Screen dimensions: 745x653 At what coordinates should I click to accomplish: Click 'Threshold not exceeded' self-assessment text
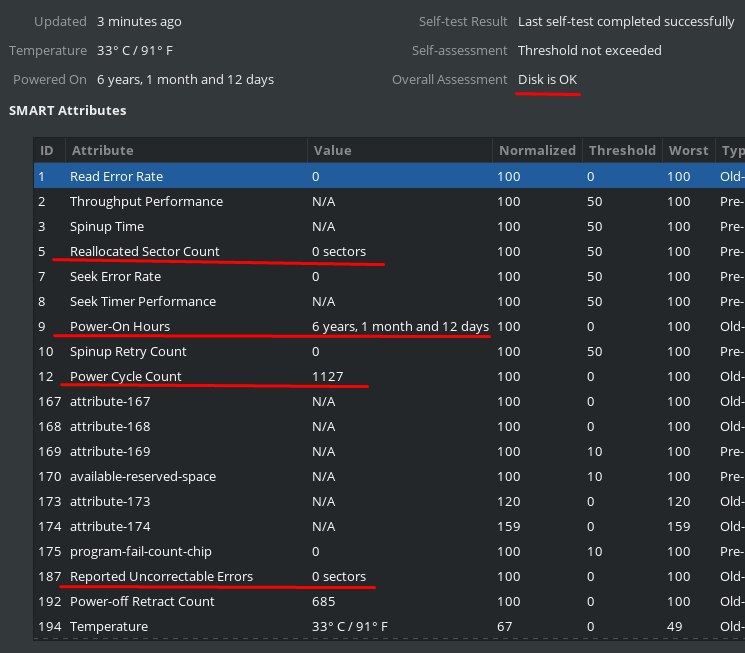point(590,50)
